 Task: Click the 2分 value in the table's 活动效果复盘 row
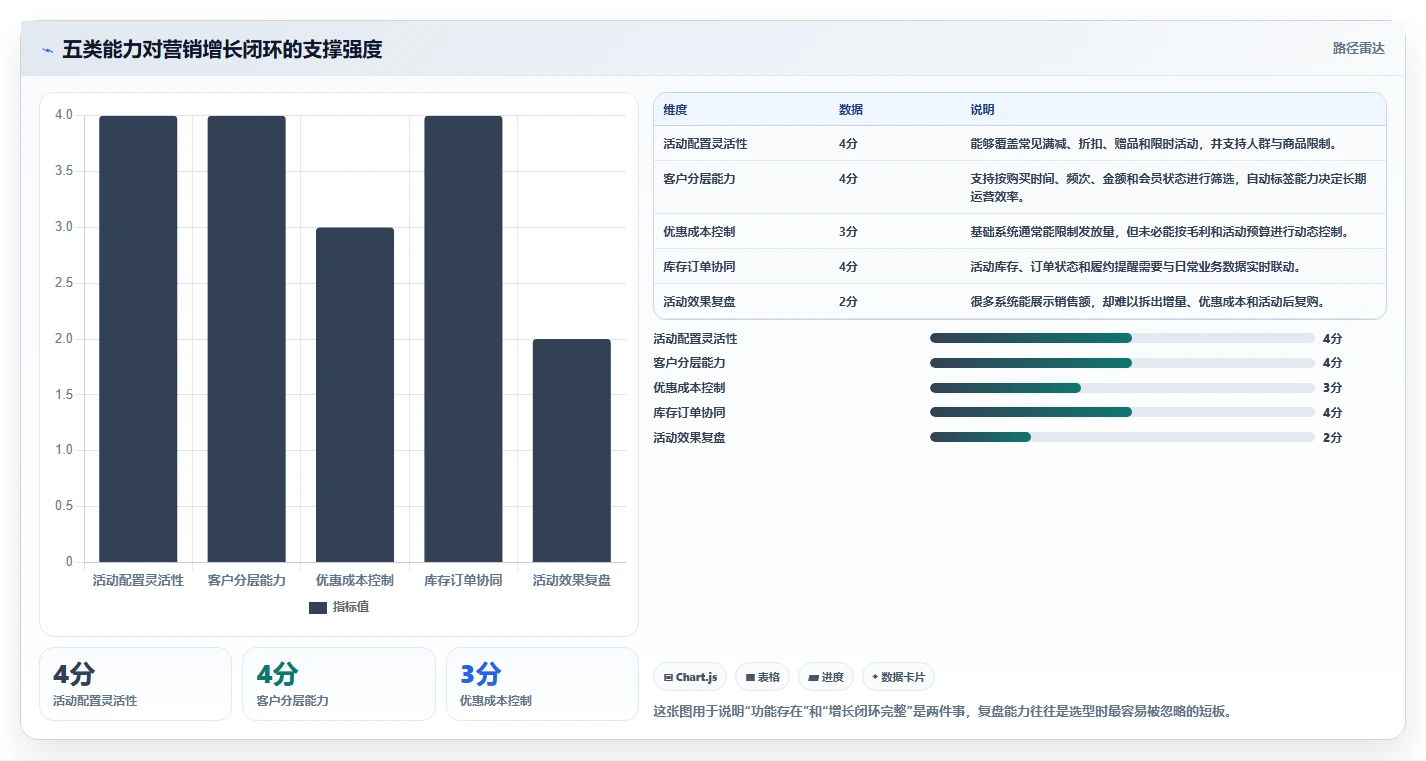coord(848,302)
